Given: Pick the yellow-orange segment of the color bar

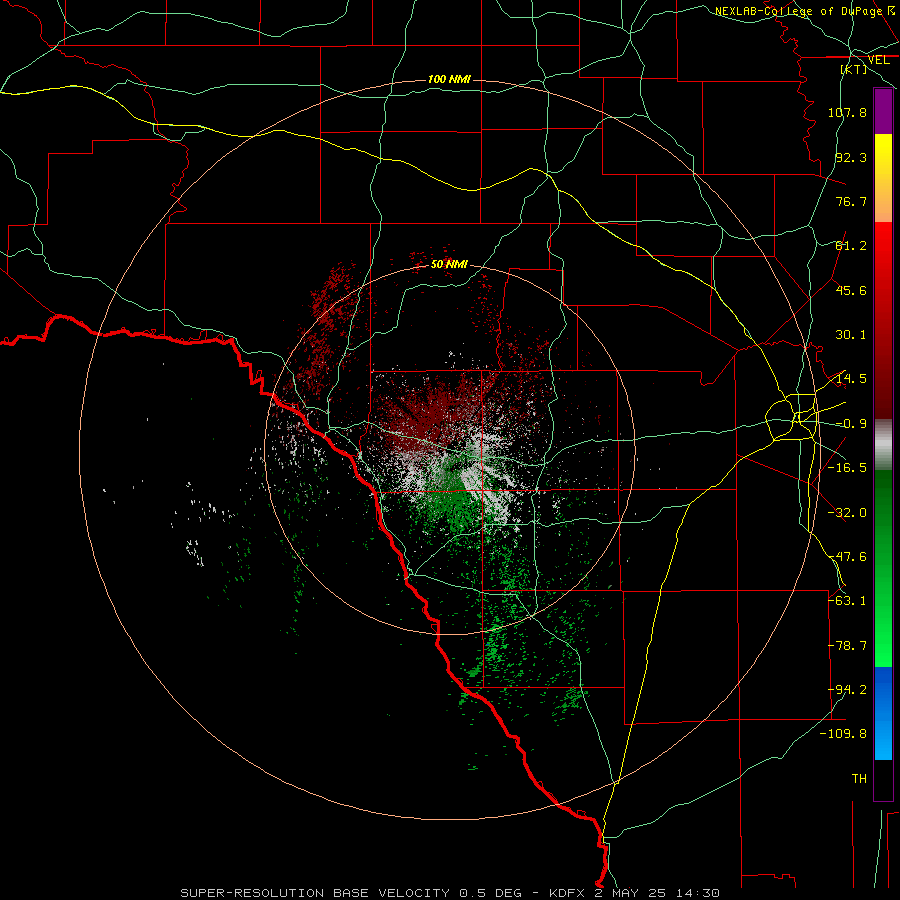Looking at the screenshot, I should click(883, 178).
